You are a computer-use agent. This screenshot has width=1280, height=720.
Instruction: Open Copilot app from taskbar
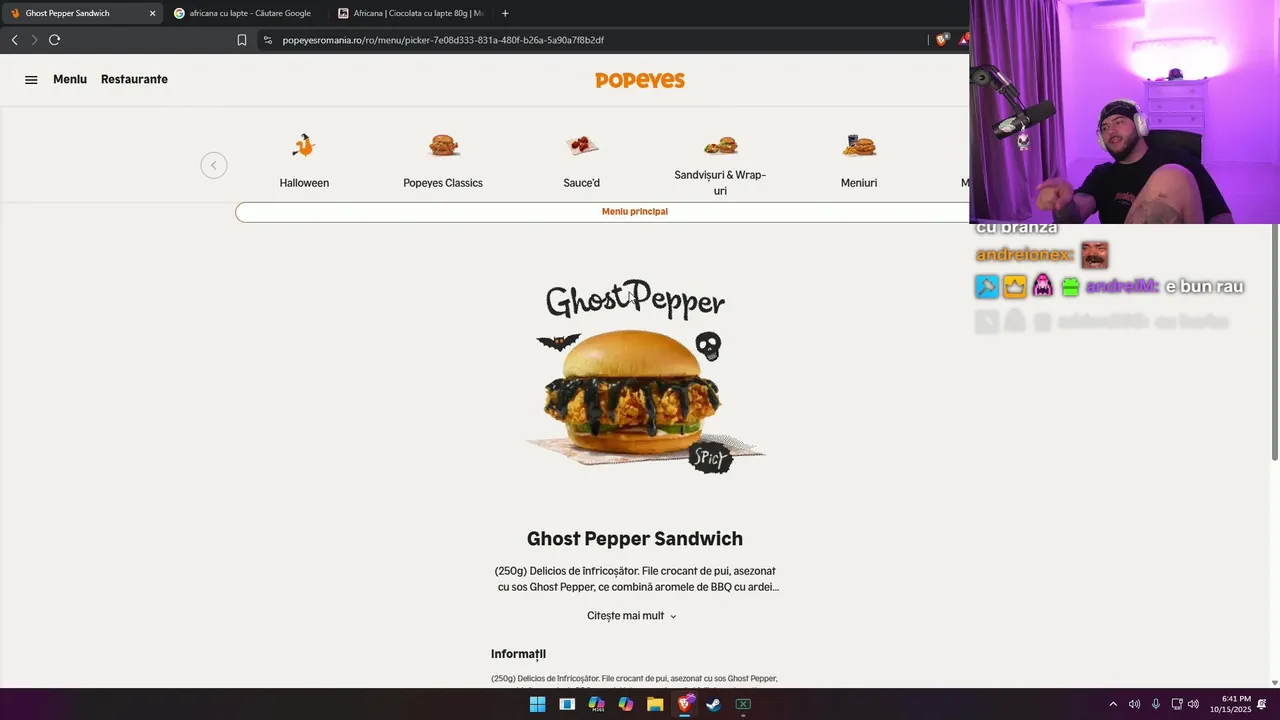tap(626, 704)
